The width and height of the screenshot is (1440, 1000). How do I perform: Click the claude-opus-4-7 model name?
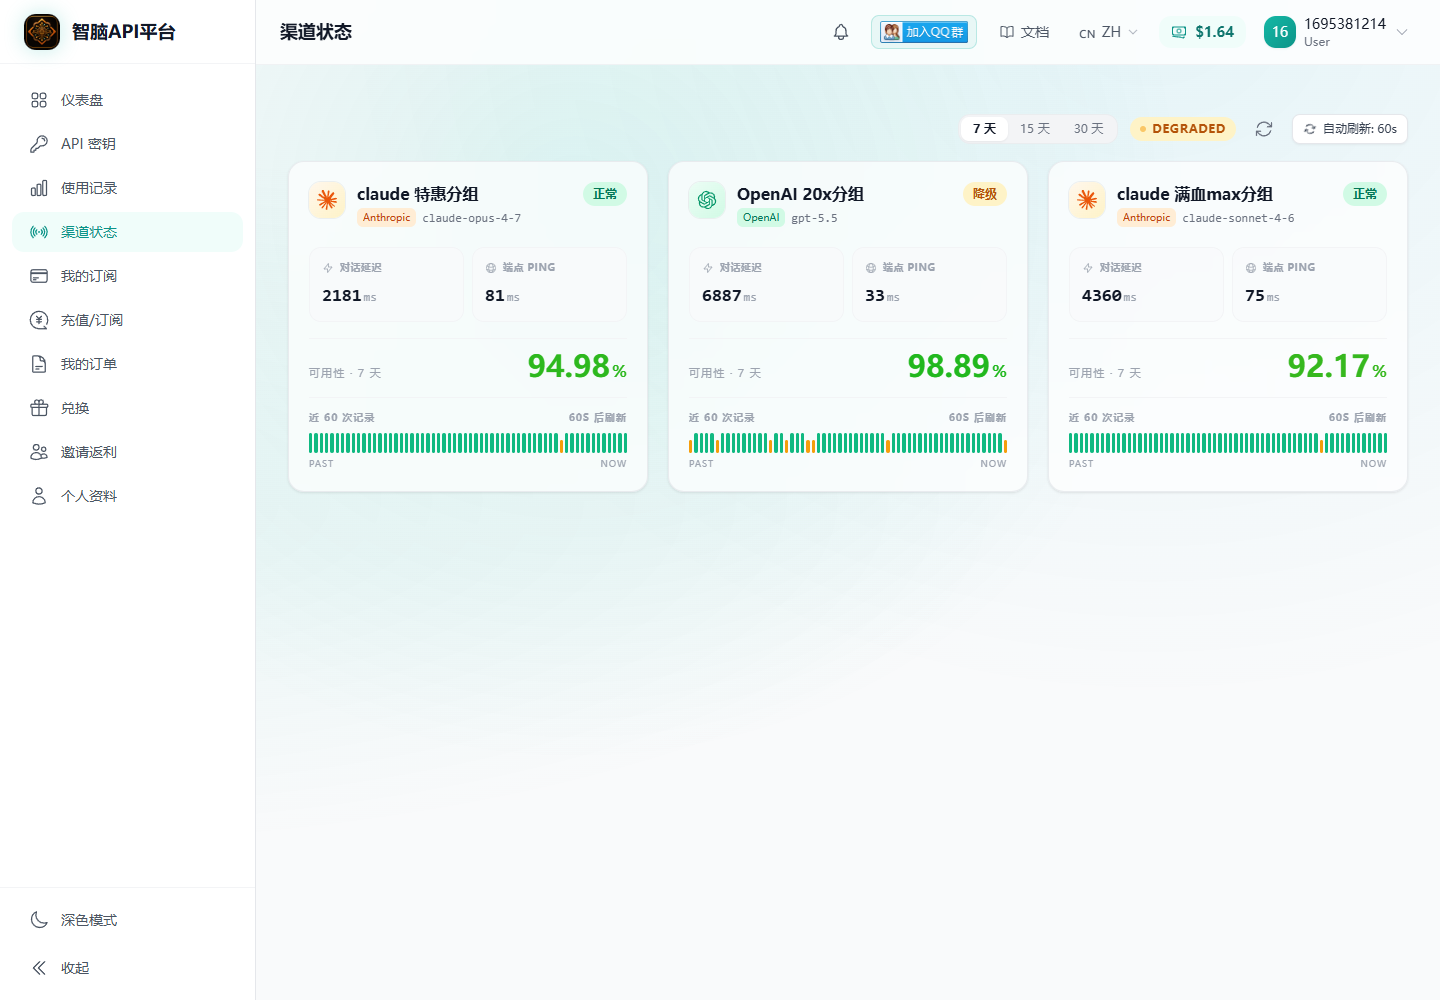pos(472,218)
